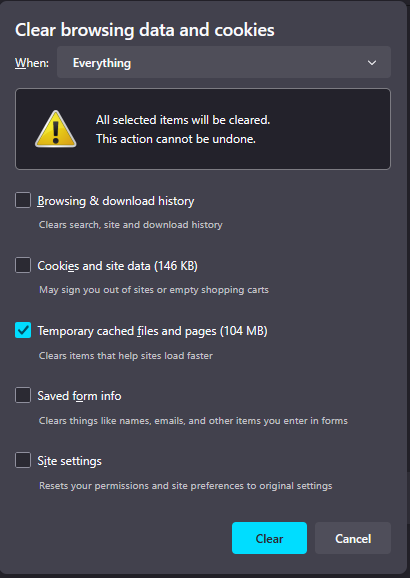Open the When time range dropdown
The image size is (410, 578).
coord(224,62)
